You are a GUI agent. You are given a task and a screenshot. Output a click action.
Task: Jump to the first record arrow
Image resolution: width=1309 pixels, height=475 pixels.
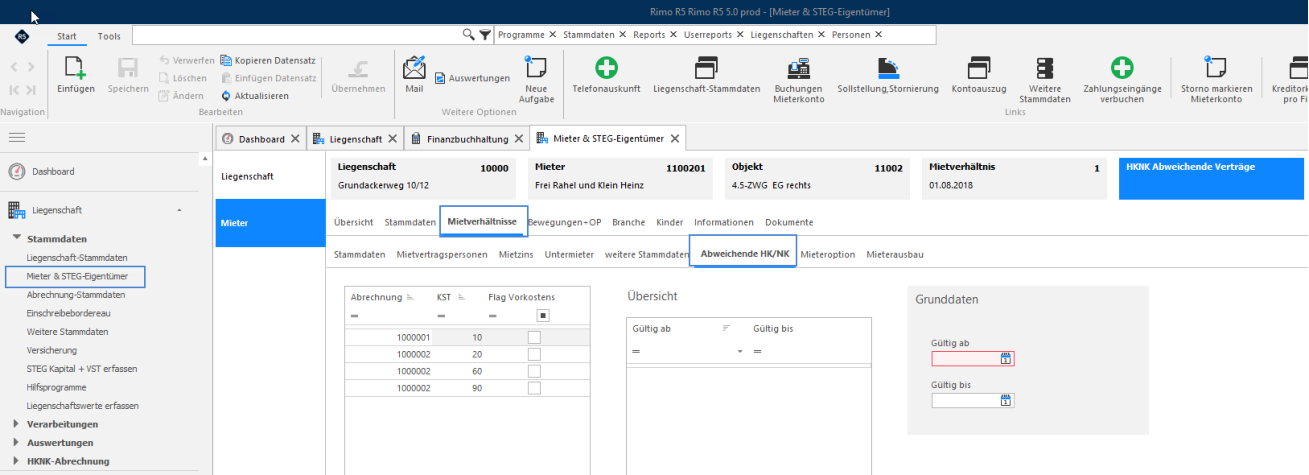click(15, 90)
